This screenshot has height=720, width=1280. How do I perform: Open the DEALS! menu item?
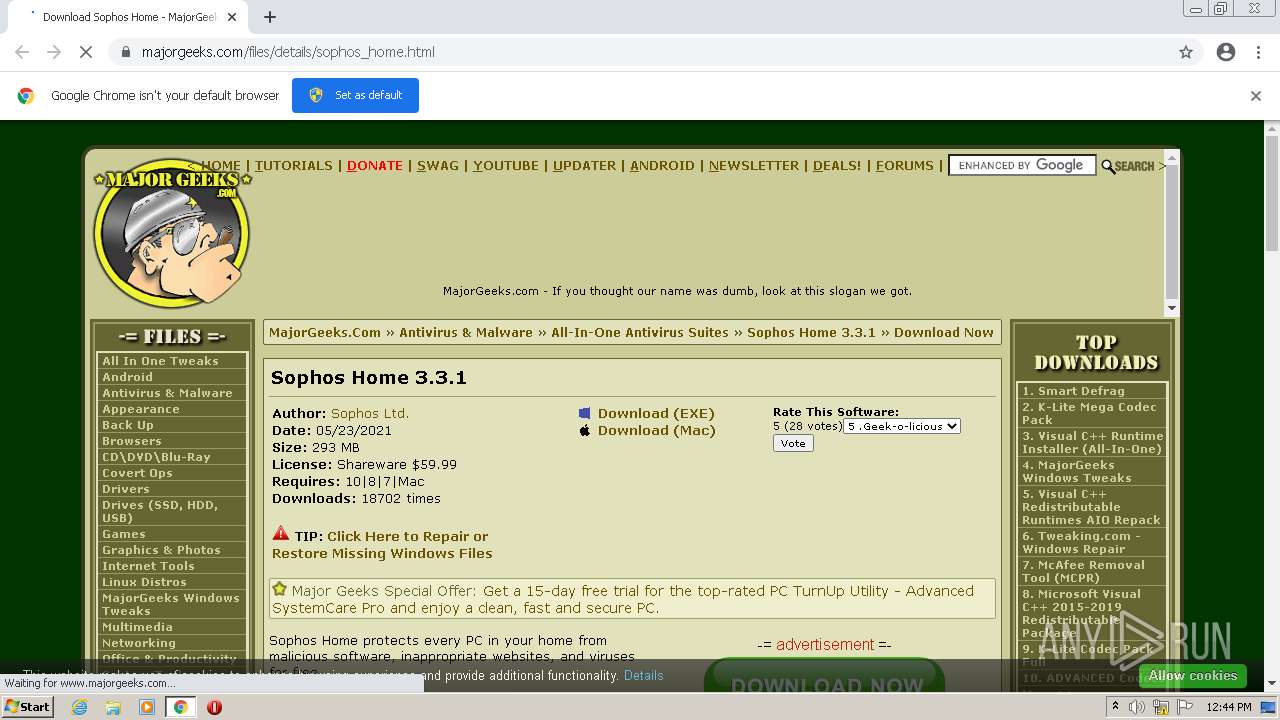pyautogui.click(x=837, y=166)
